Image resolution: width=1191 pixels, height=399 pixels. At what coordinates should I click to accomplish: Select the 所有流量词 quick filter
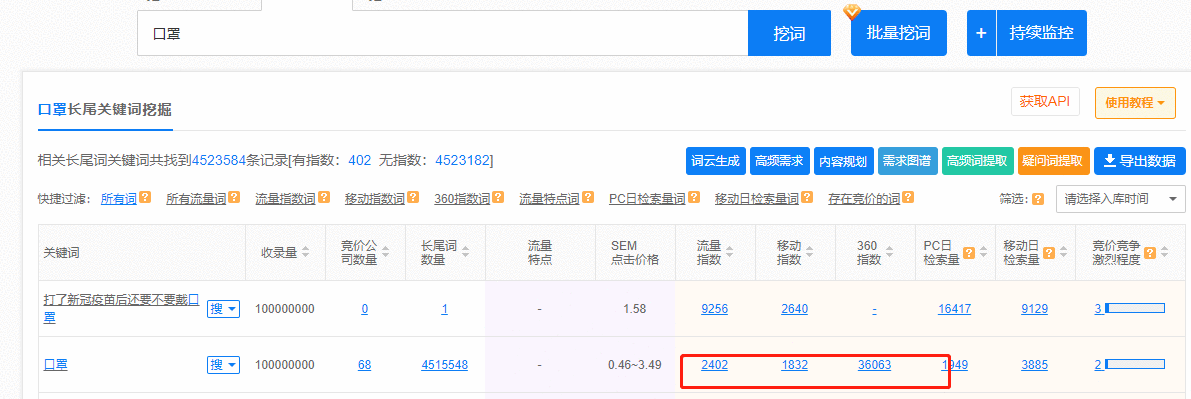(x=196, y=199)
